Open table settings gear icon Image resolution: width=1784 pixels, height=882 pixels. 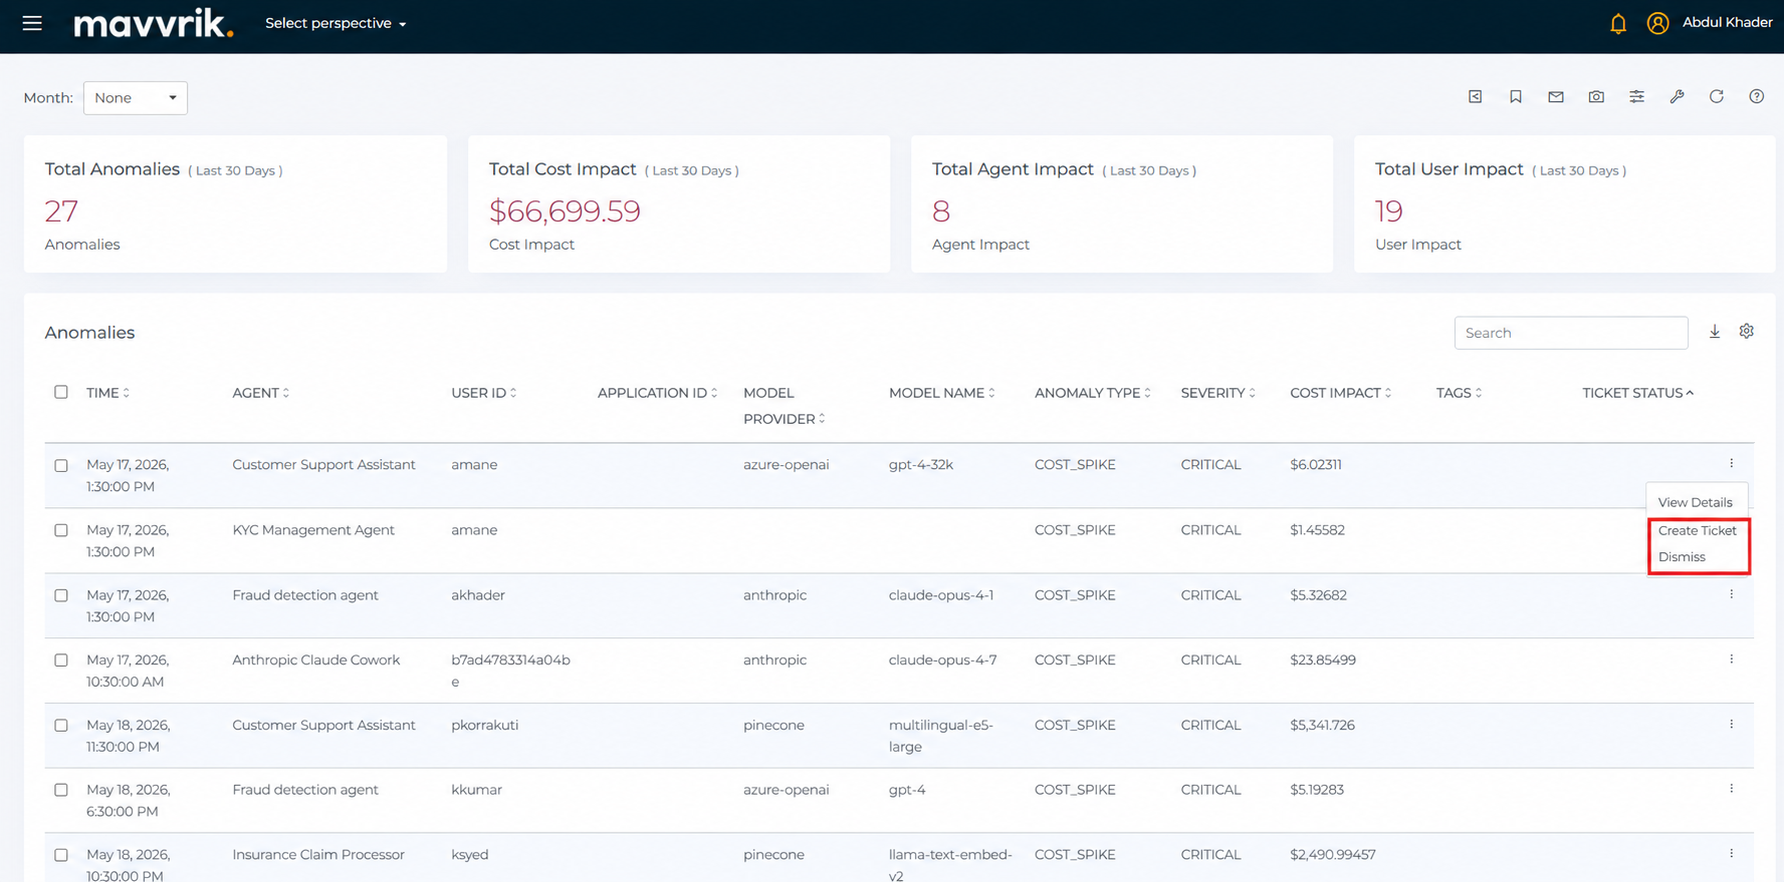click(1746, 331)
